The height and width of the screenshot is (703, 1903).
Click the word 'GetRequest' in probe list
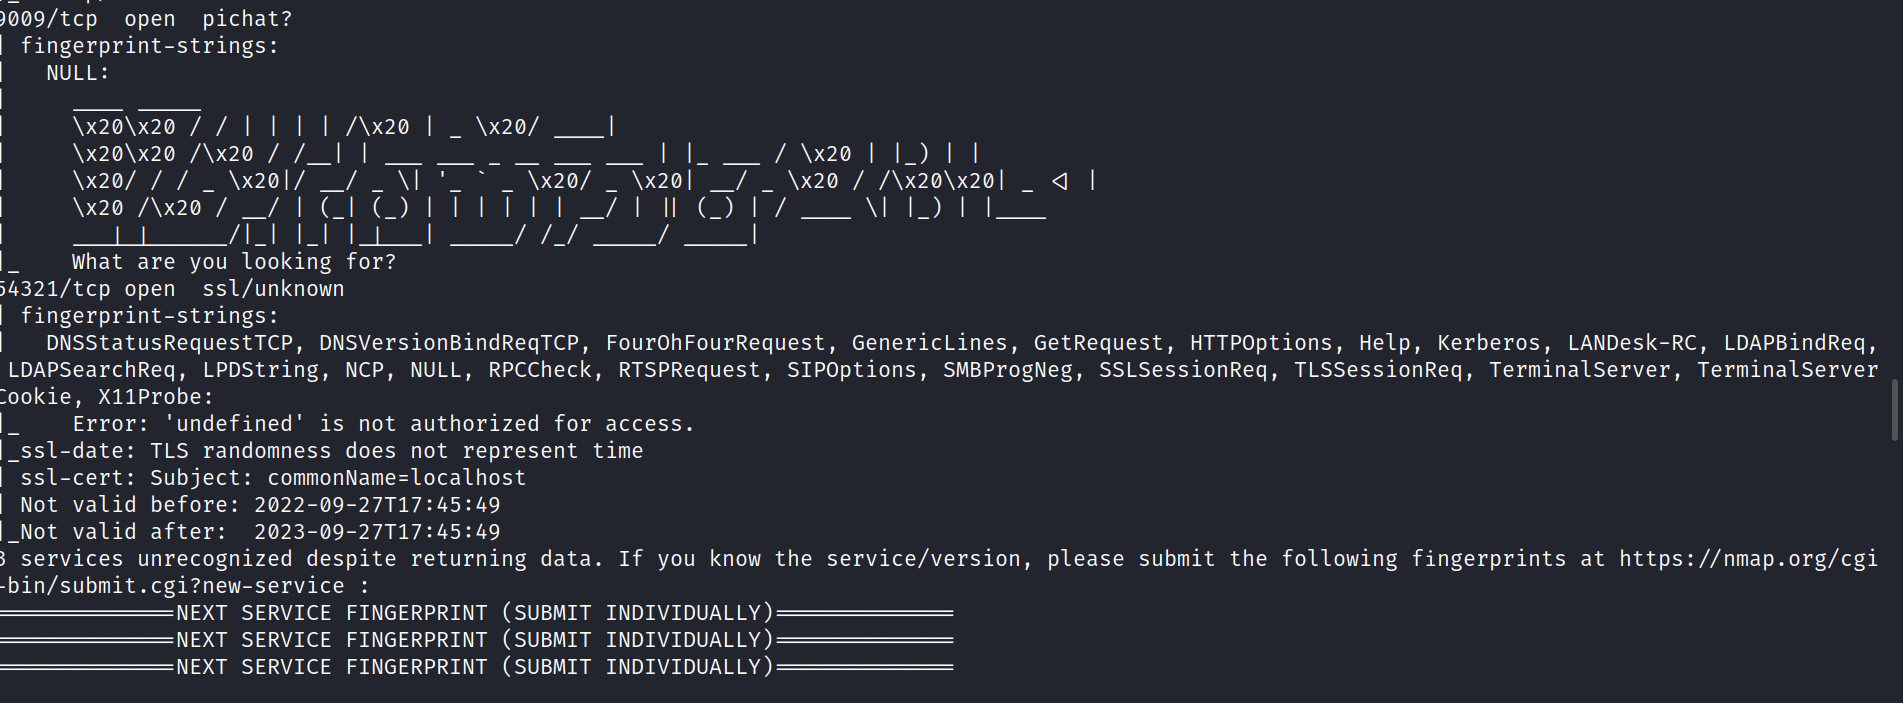pyautogui.click(x=1098, y=343)
